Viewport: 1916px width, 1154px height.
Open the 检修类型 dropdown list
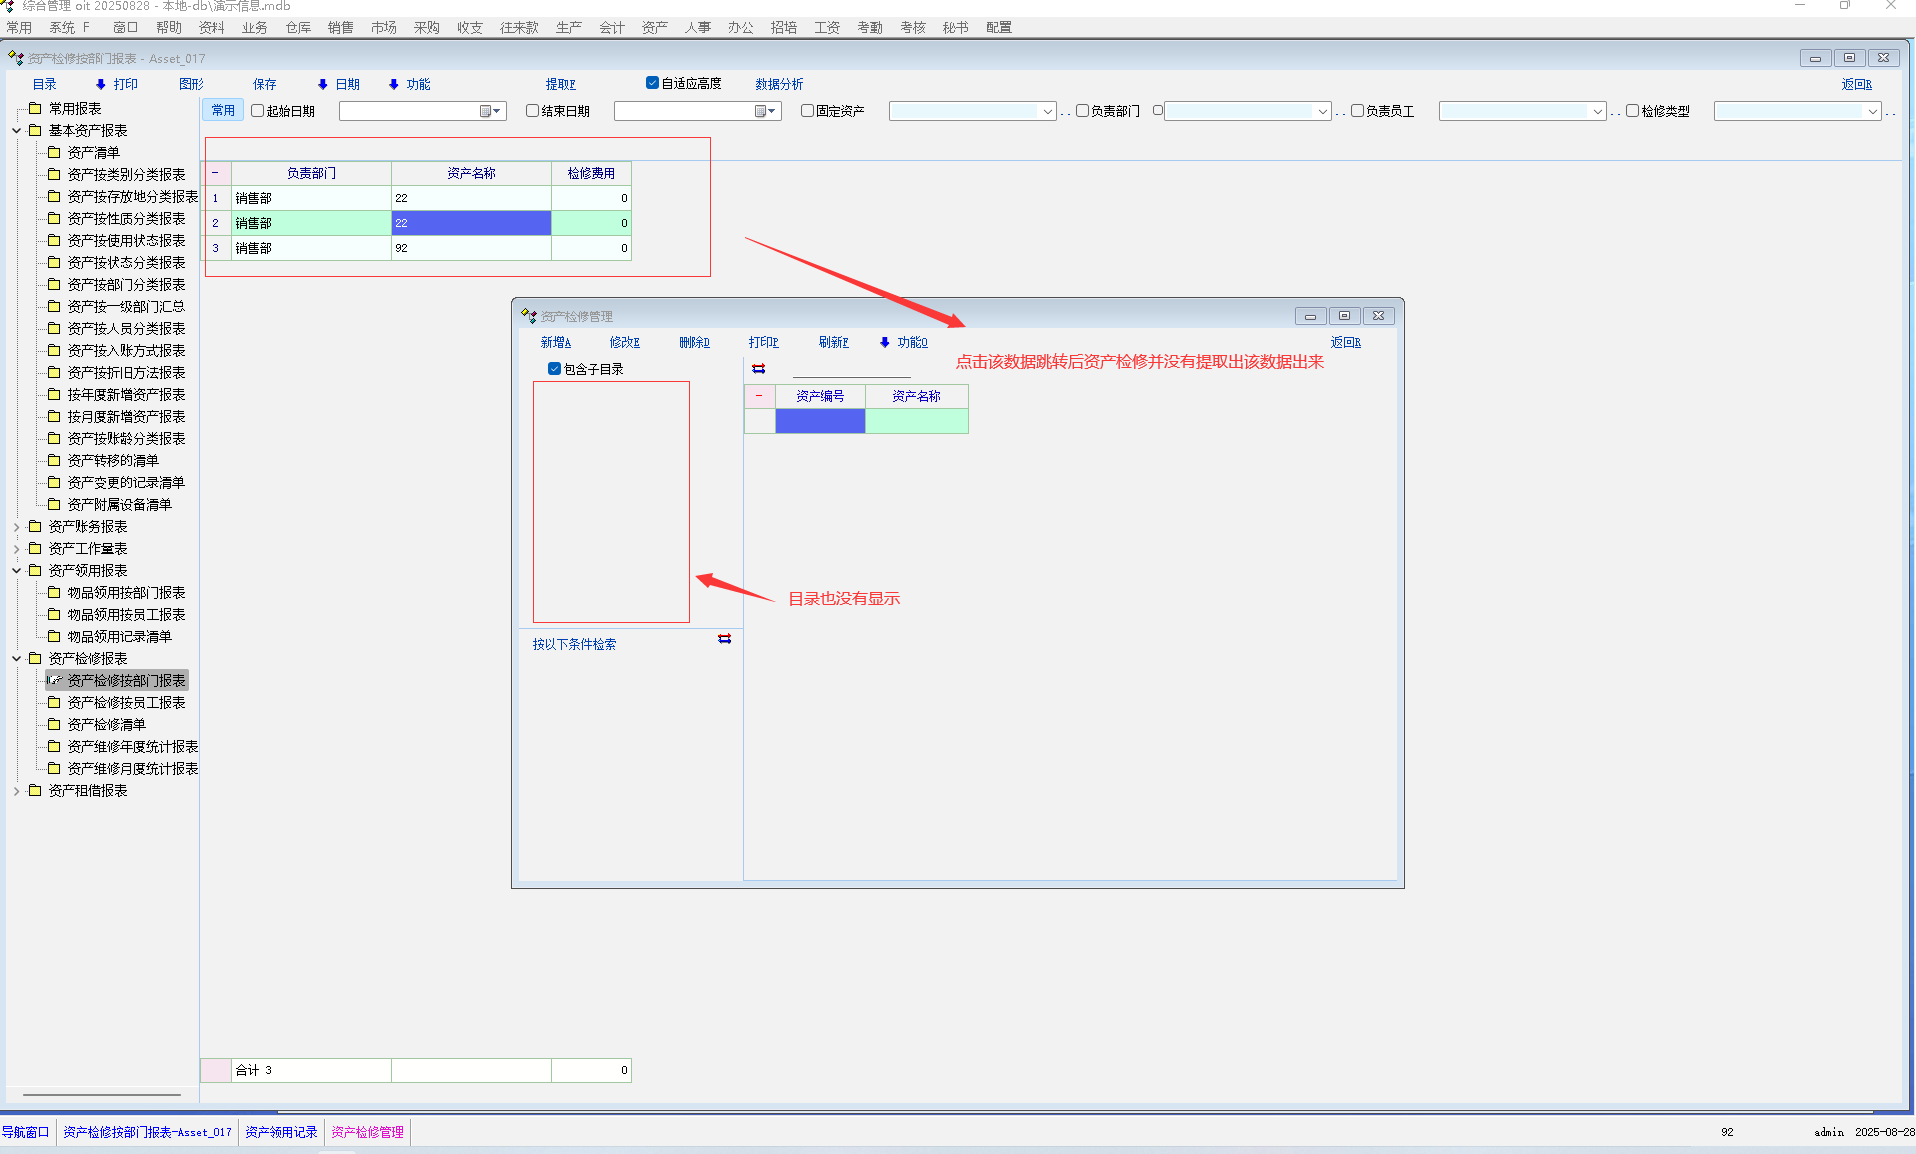click(1872, 112)
